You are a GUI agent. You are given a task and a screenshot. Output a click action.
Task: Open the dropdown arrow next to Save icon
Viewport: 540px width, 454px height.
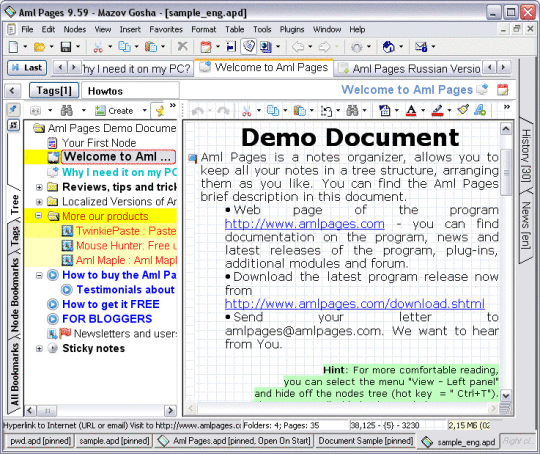point(78,46)
